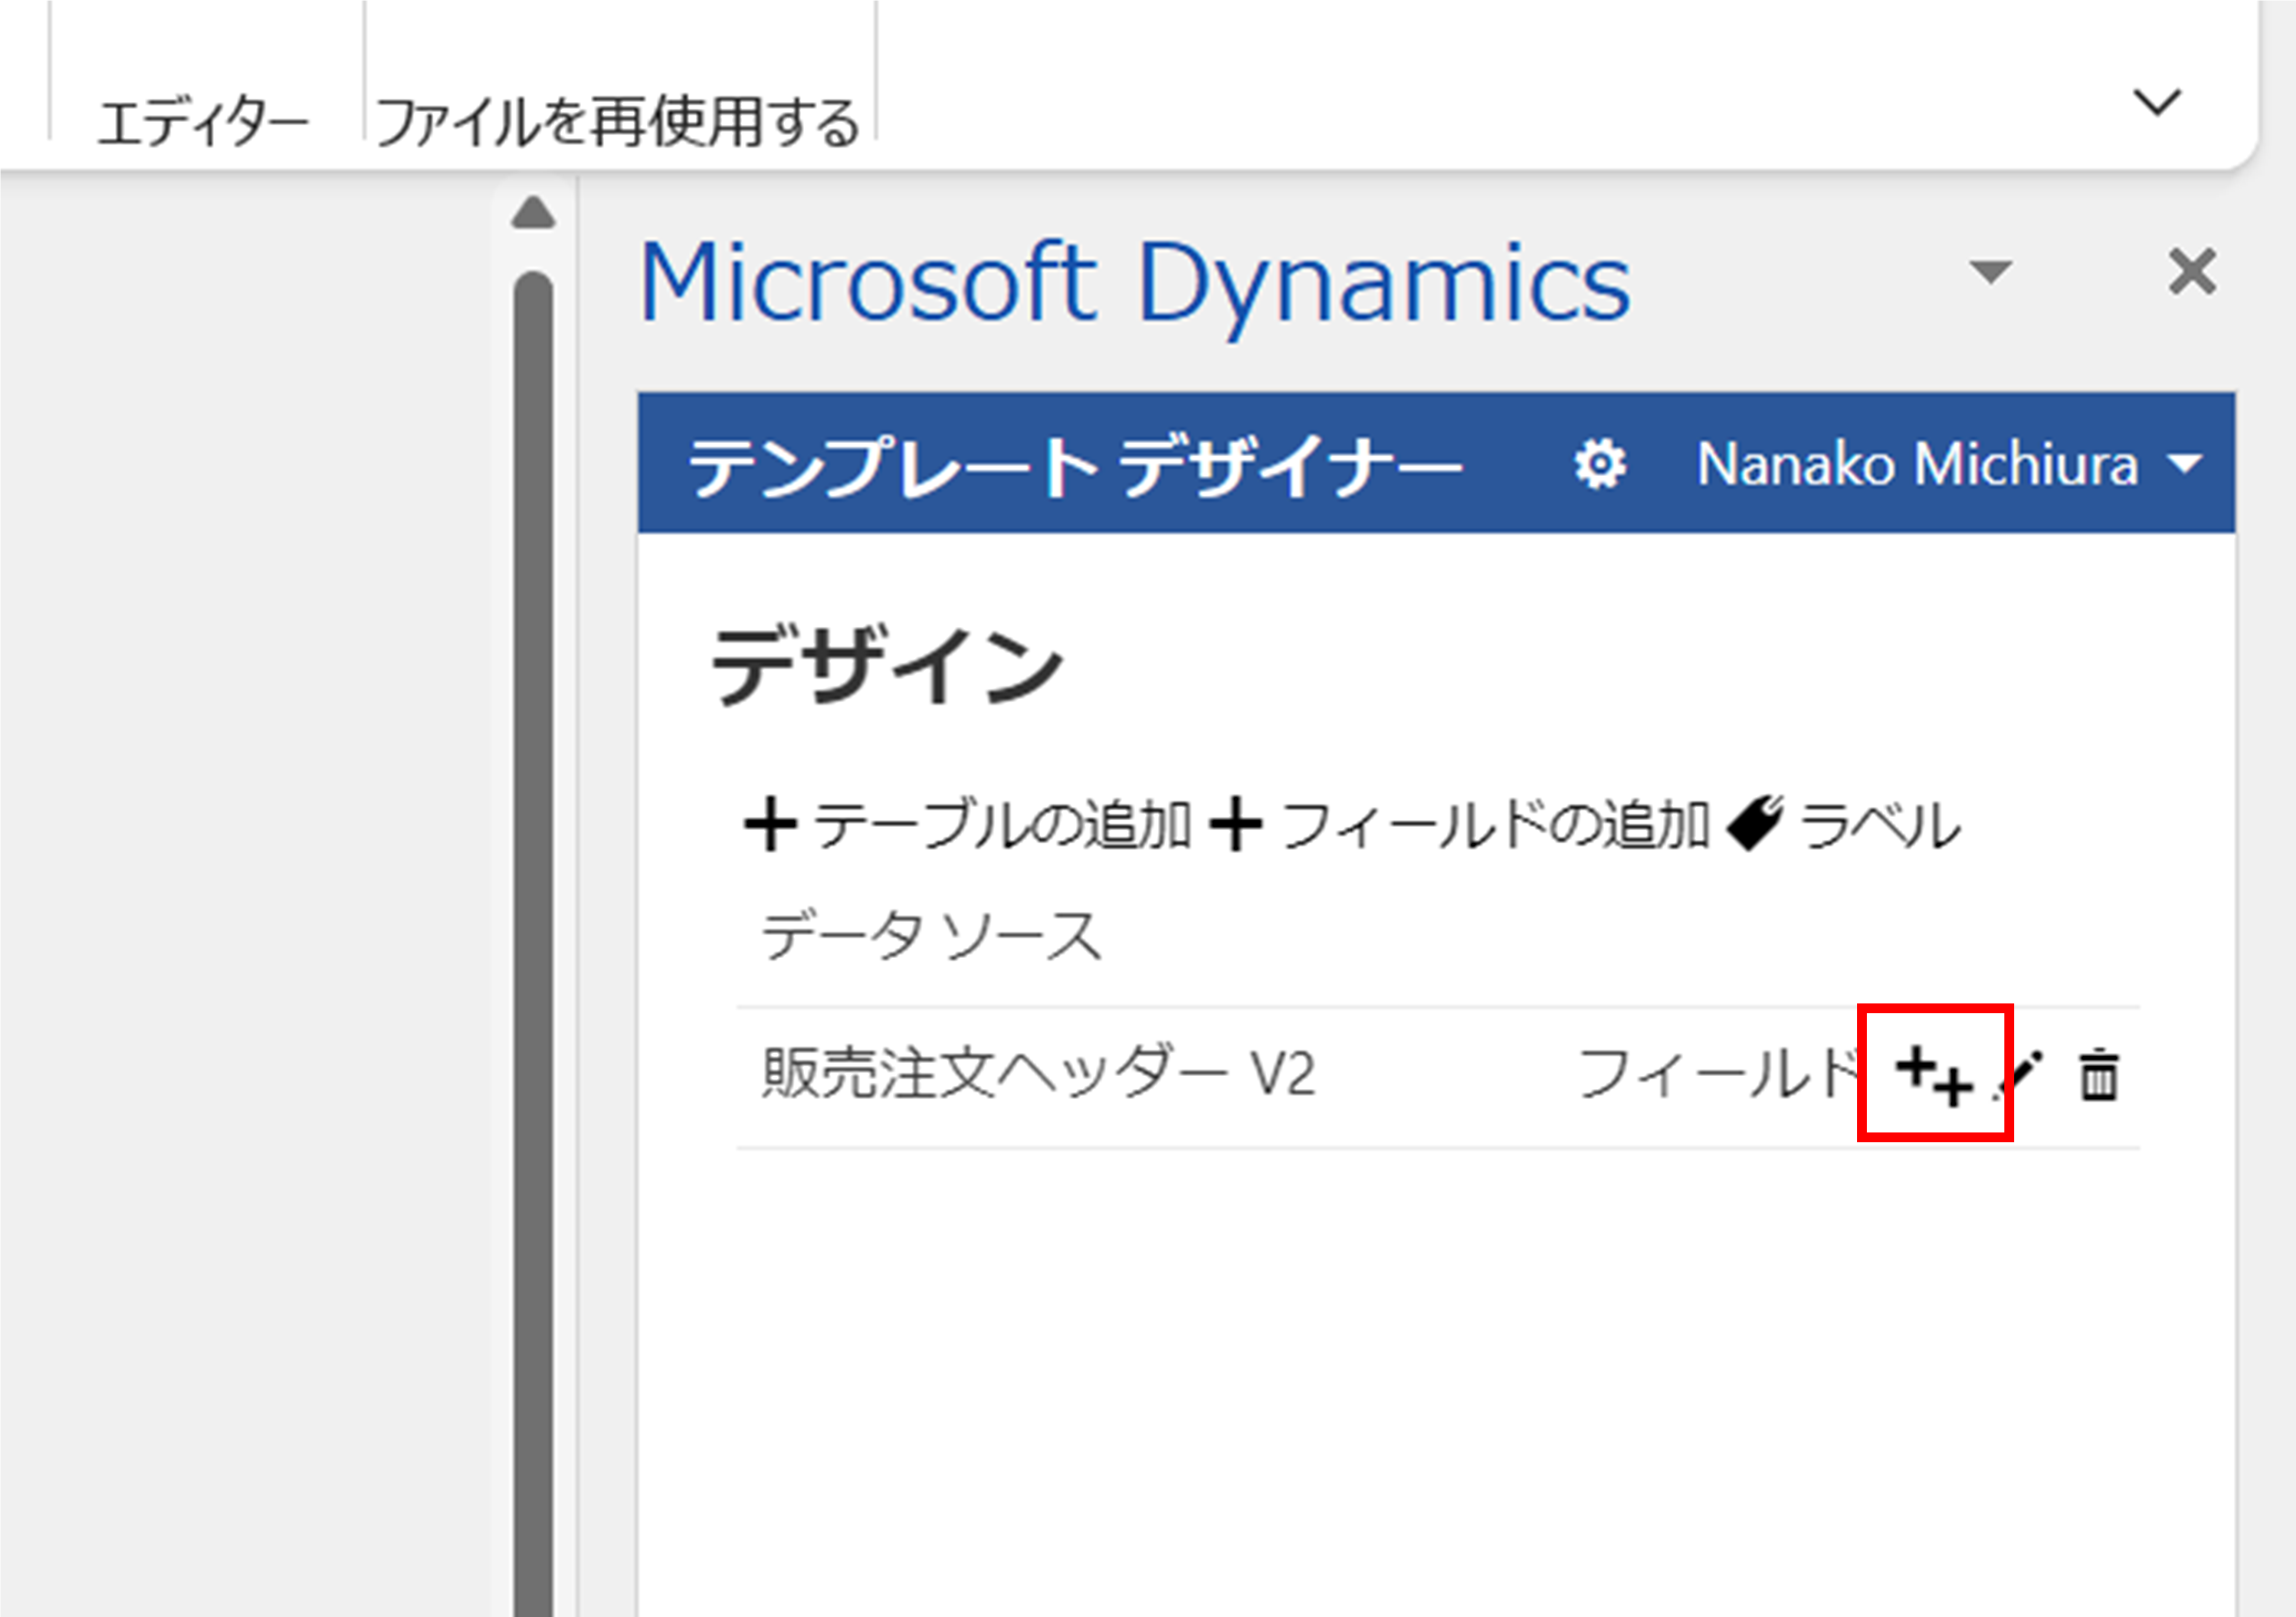The image size is (2296, 1617).
Task: Select the 販売注文ヘッダー V2 row
Action: [1438, 1077]
